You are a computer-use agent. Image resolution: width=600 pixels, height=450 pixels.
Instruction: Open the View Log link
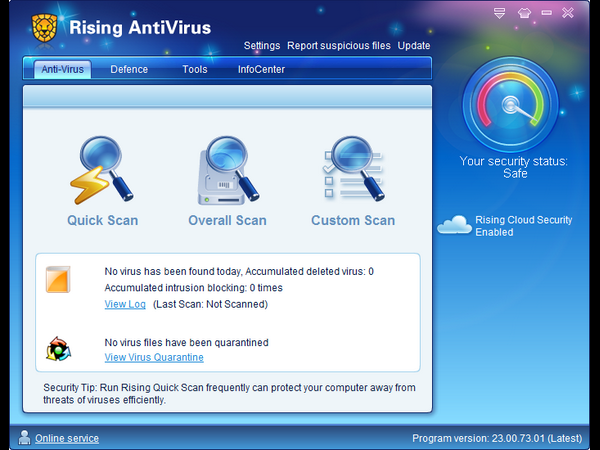tap(125, 304)
